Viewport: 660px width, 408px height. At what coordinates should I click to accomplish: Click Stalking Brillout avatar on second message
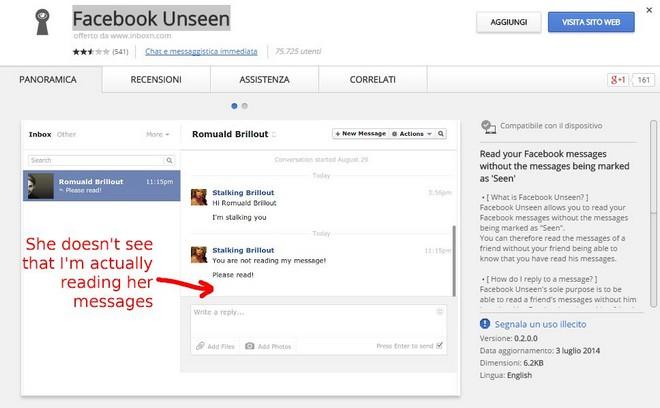click(199, 255)
